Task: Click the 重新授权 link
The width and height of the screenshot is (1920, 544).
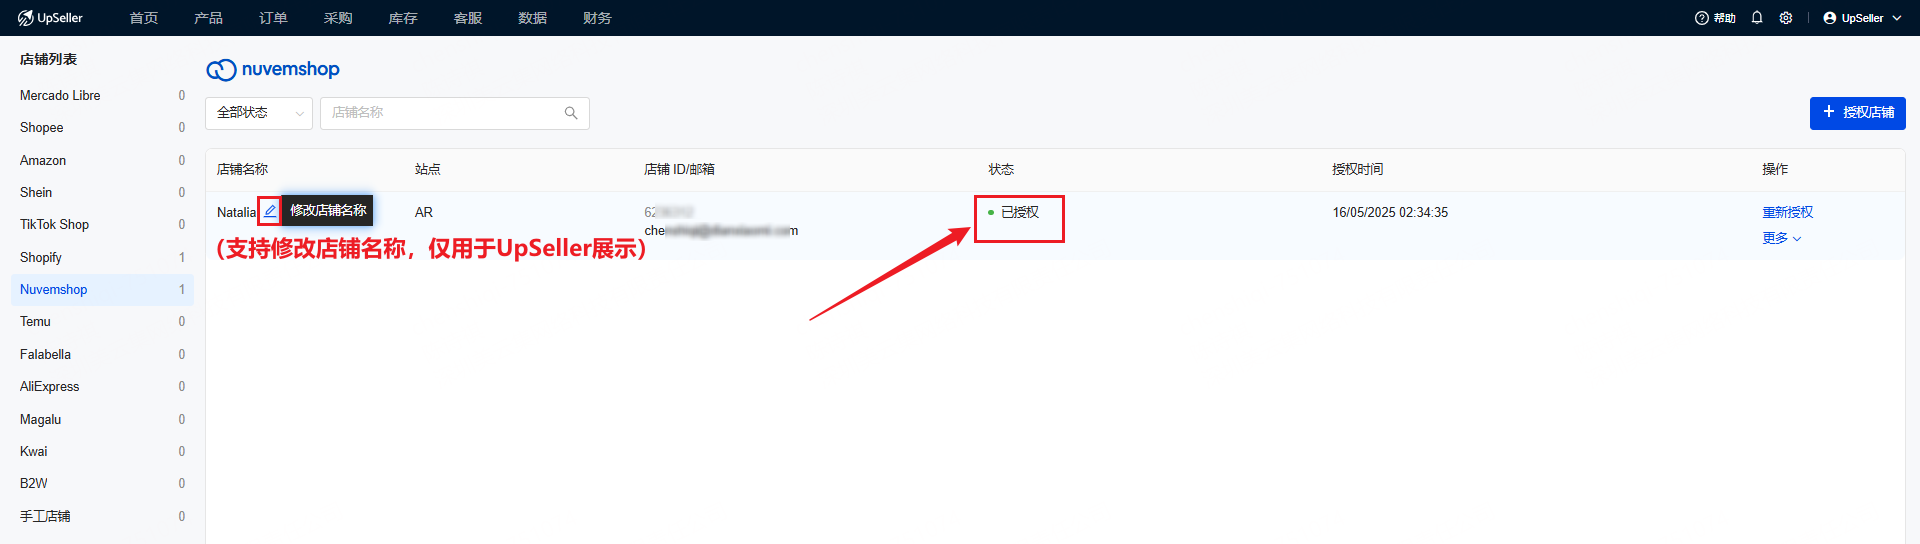Action: pos(1788,212)
